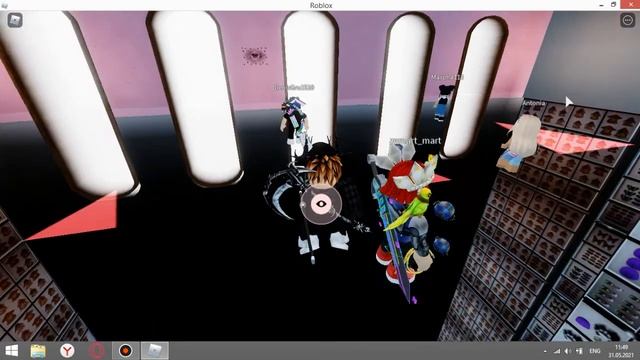Open the volume tray icon
The height and width of the screenshot is (360, 640).
click(568, 351)
